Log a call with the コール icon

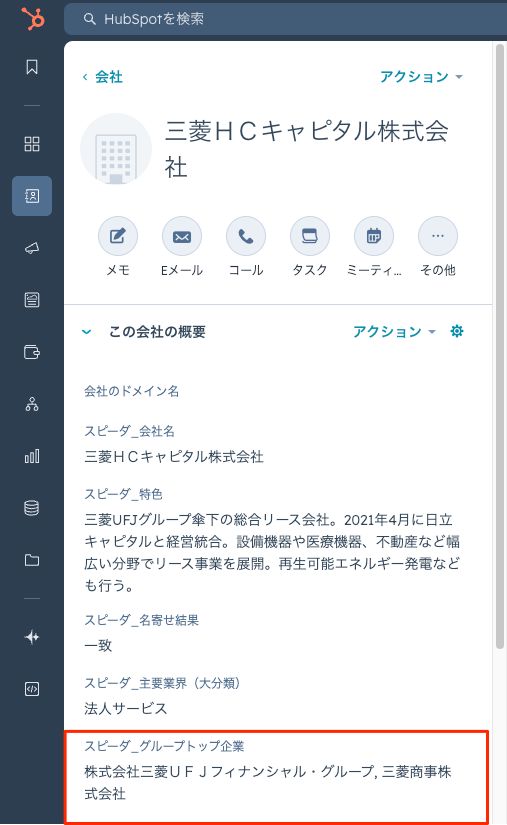(x=246, y=236)
